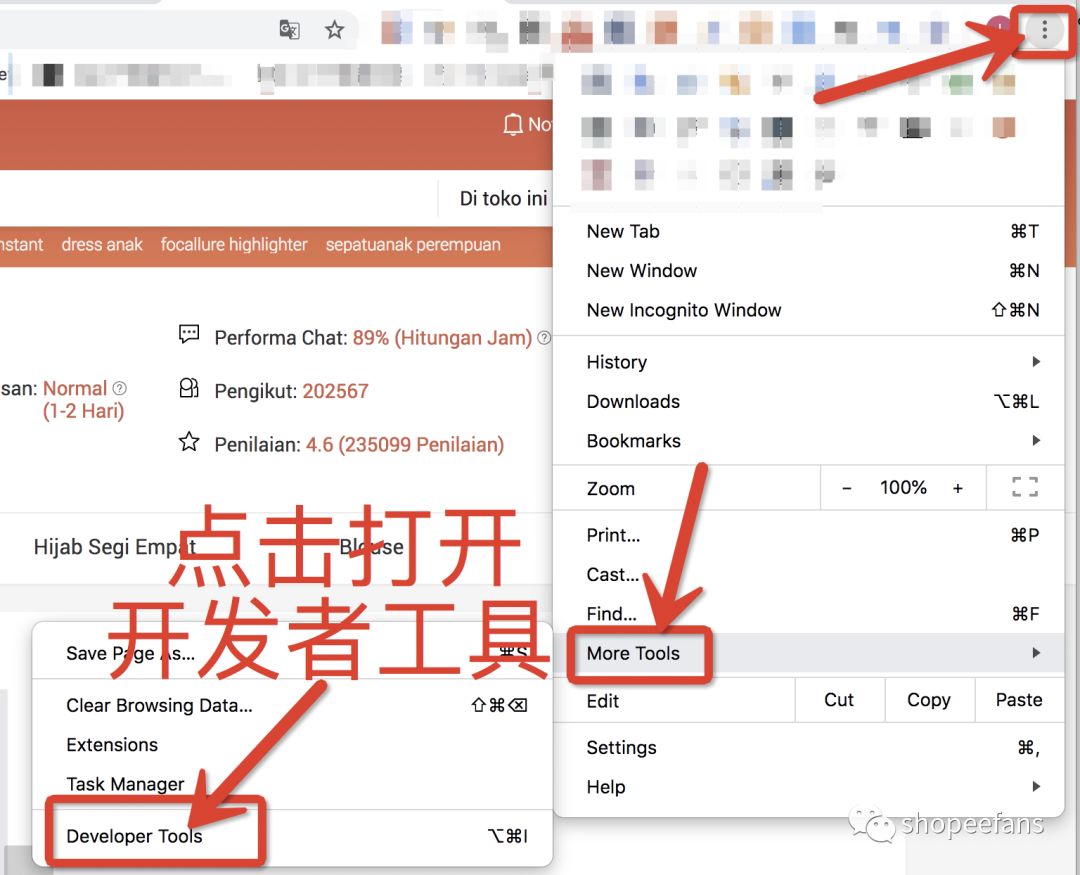Open the Help submenu arrow
The image size is (1080, 875).
coord(1034,787)
